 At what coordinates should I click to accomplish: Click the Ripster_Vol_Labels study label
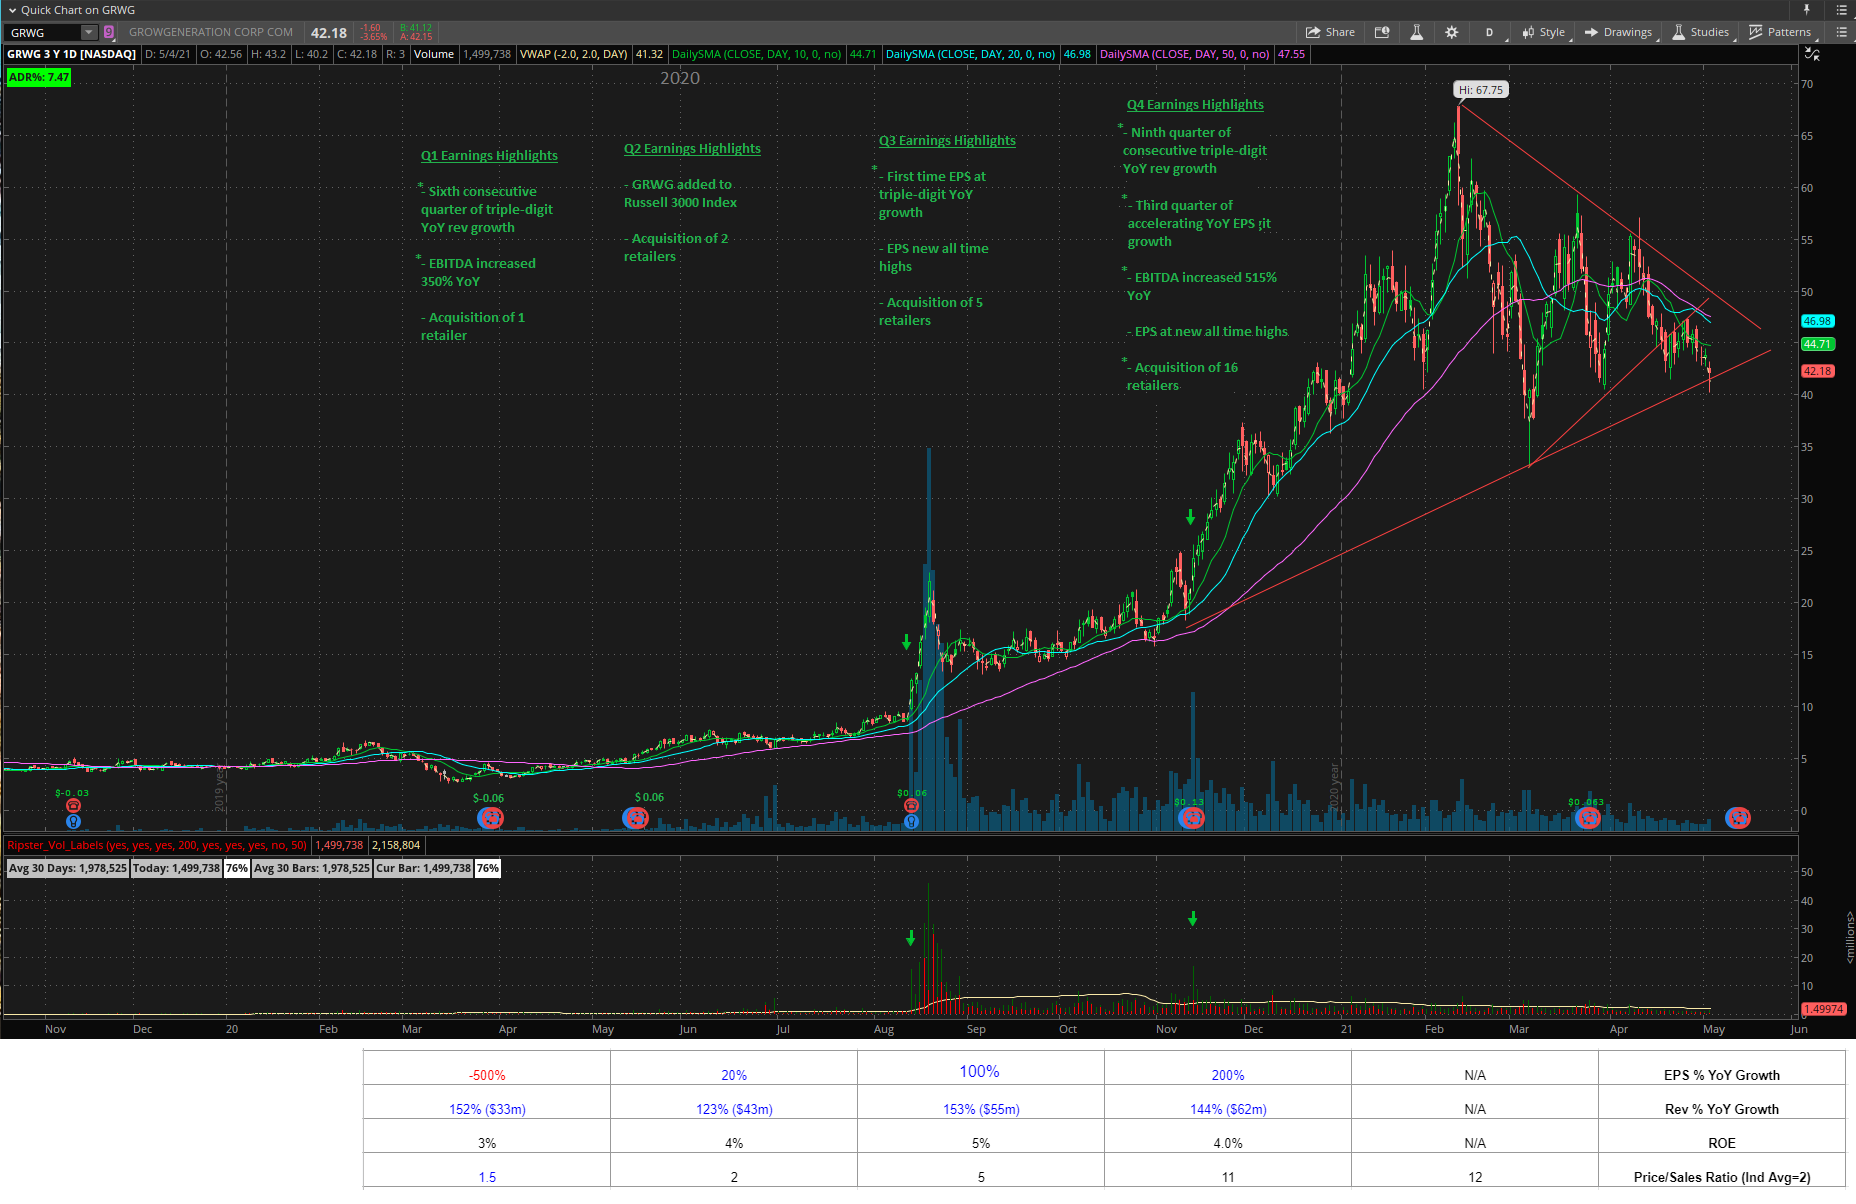pos(157,845)
